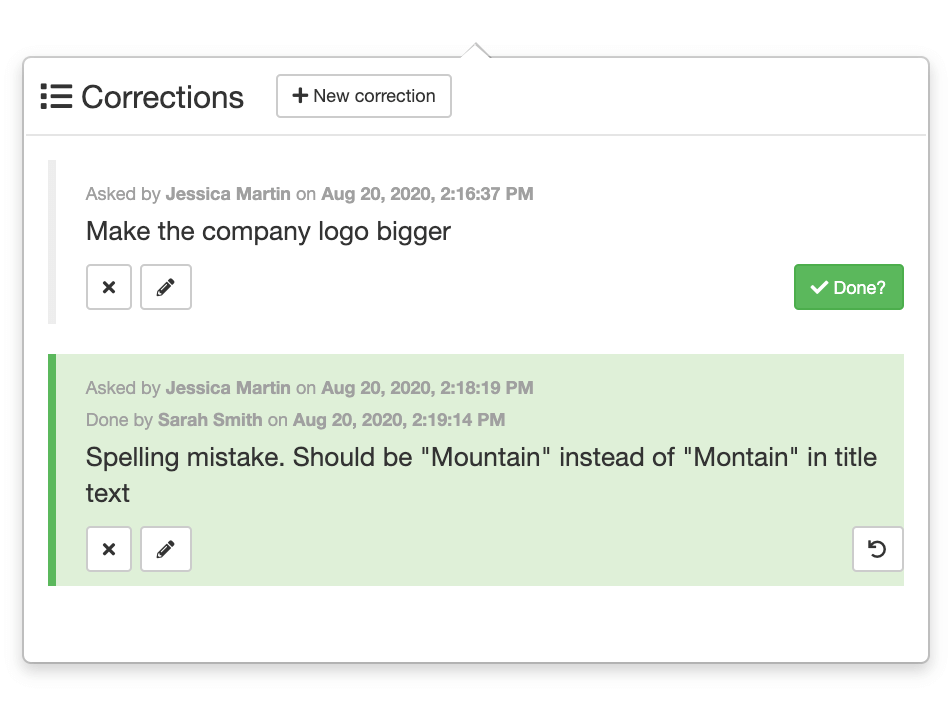Click the "Corrections" panel title
The width and height of the screenshot is (952, 708).
[x=162, y=97]
